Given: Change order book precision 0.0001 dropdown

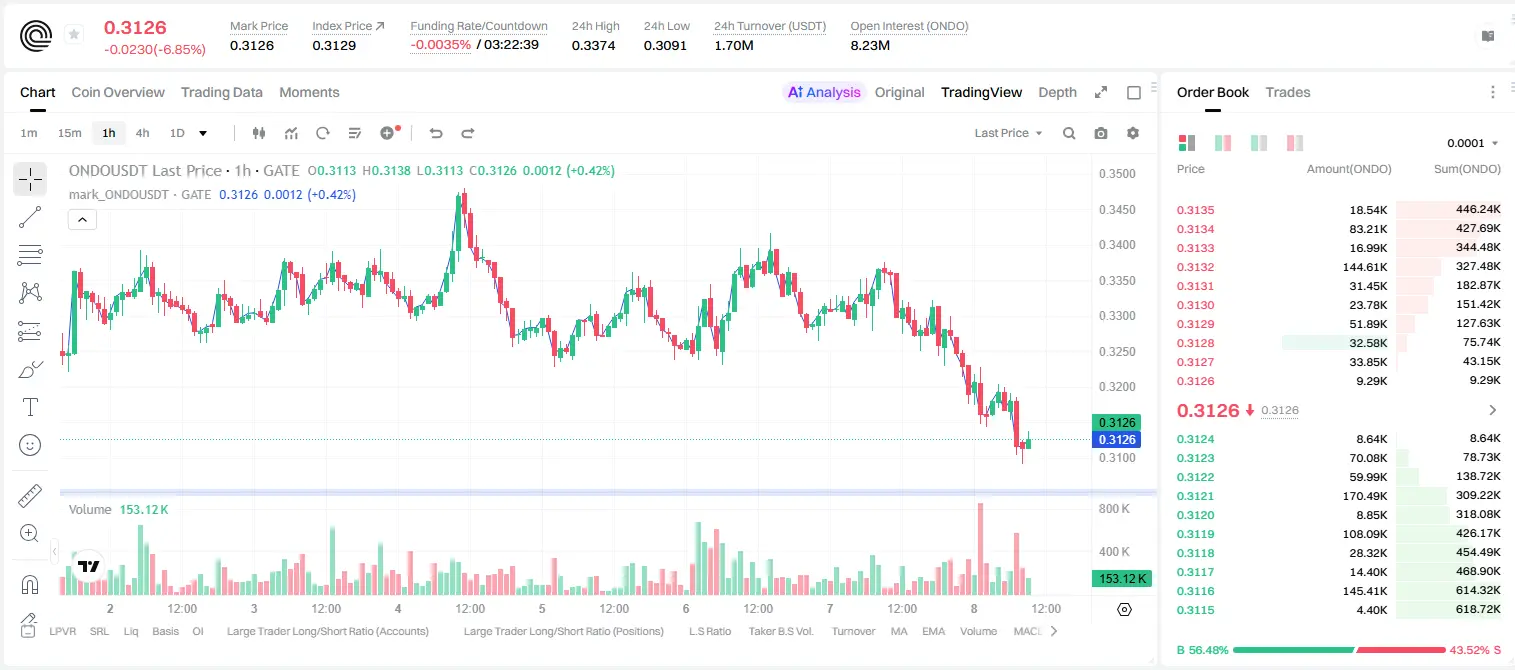Looking at the screenshot, I should (1473, 143).
